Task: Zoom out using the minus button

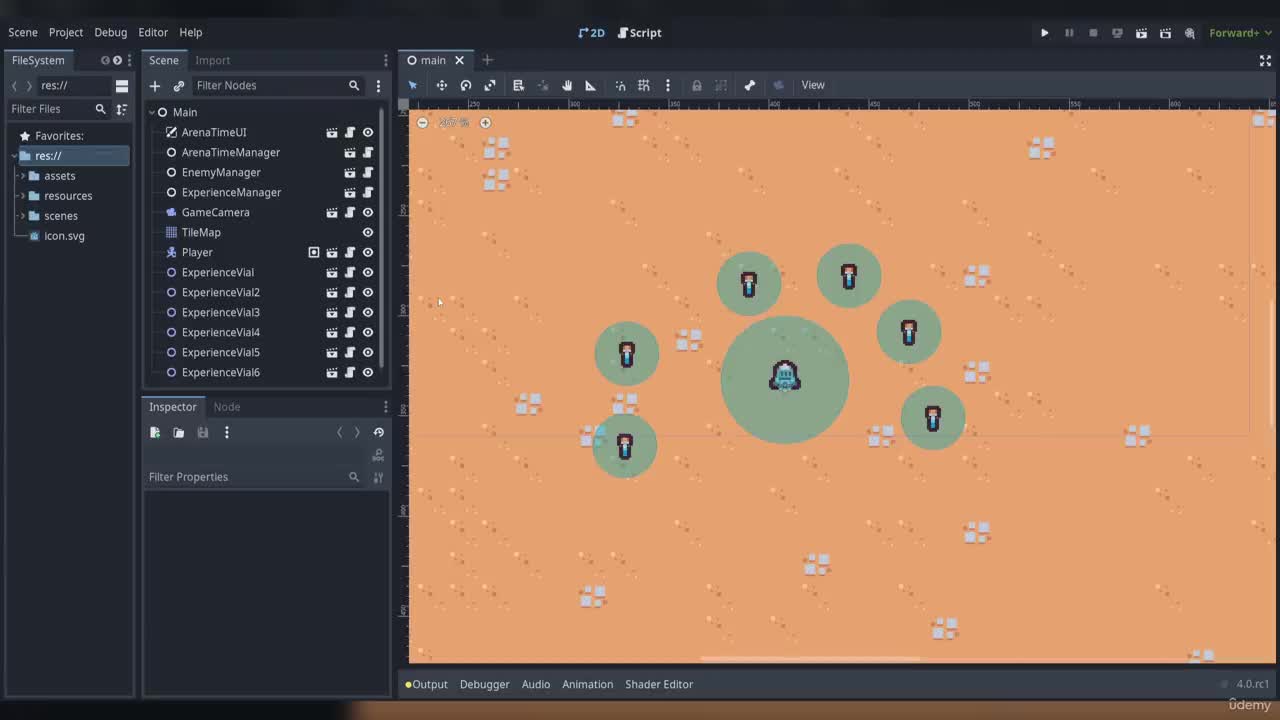Action: pos(422,122)
